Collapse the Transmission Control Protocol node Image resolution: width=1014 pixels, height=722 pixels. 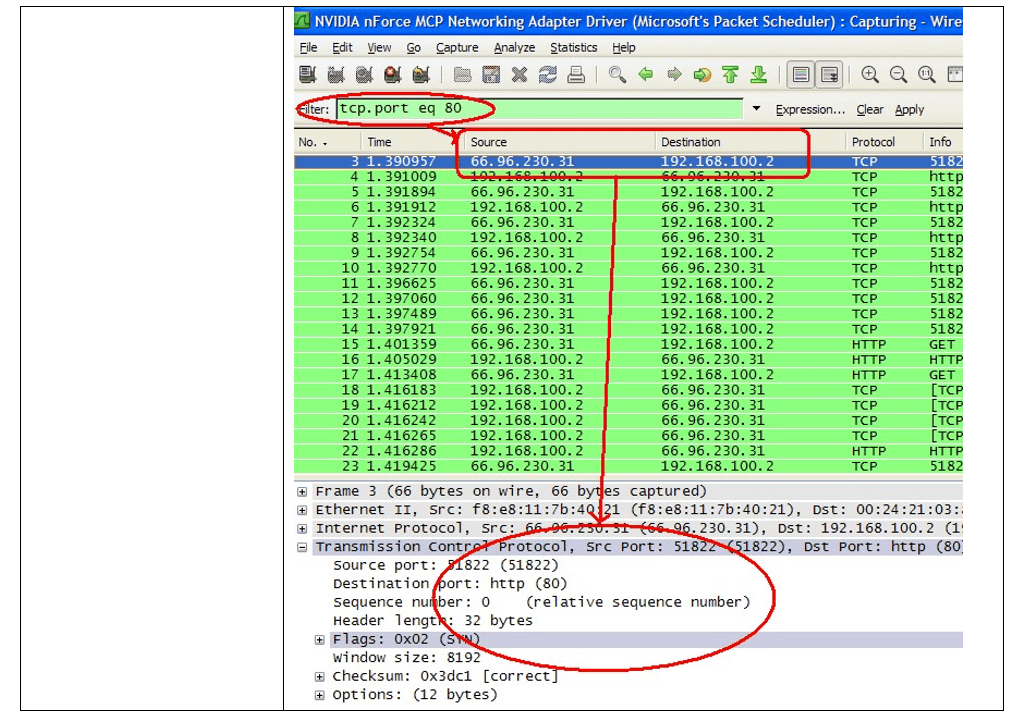click(x=303, y=547)
